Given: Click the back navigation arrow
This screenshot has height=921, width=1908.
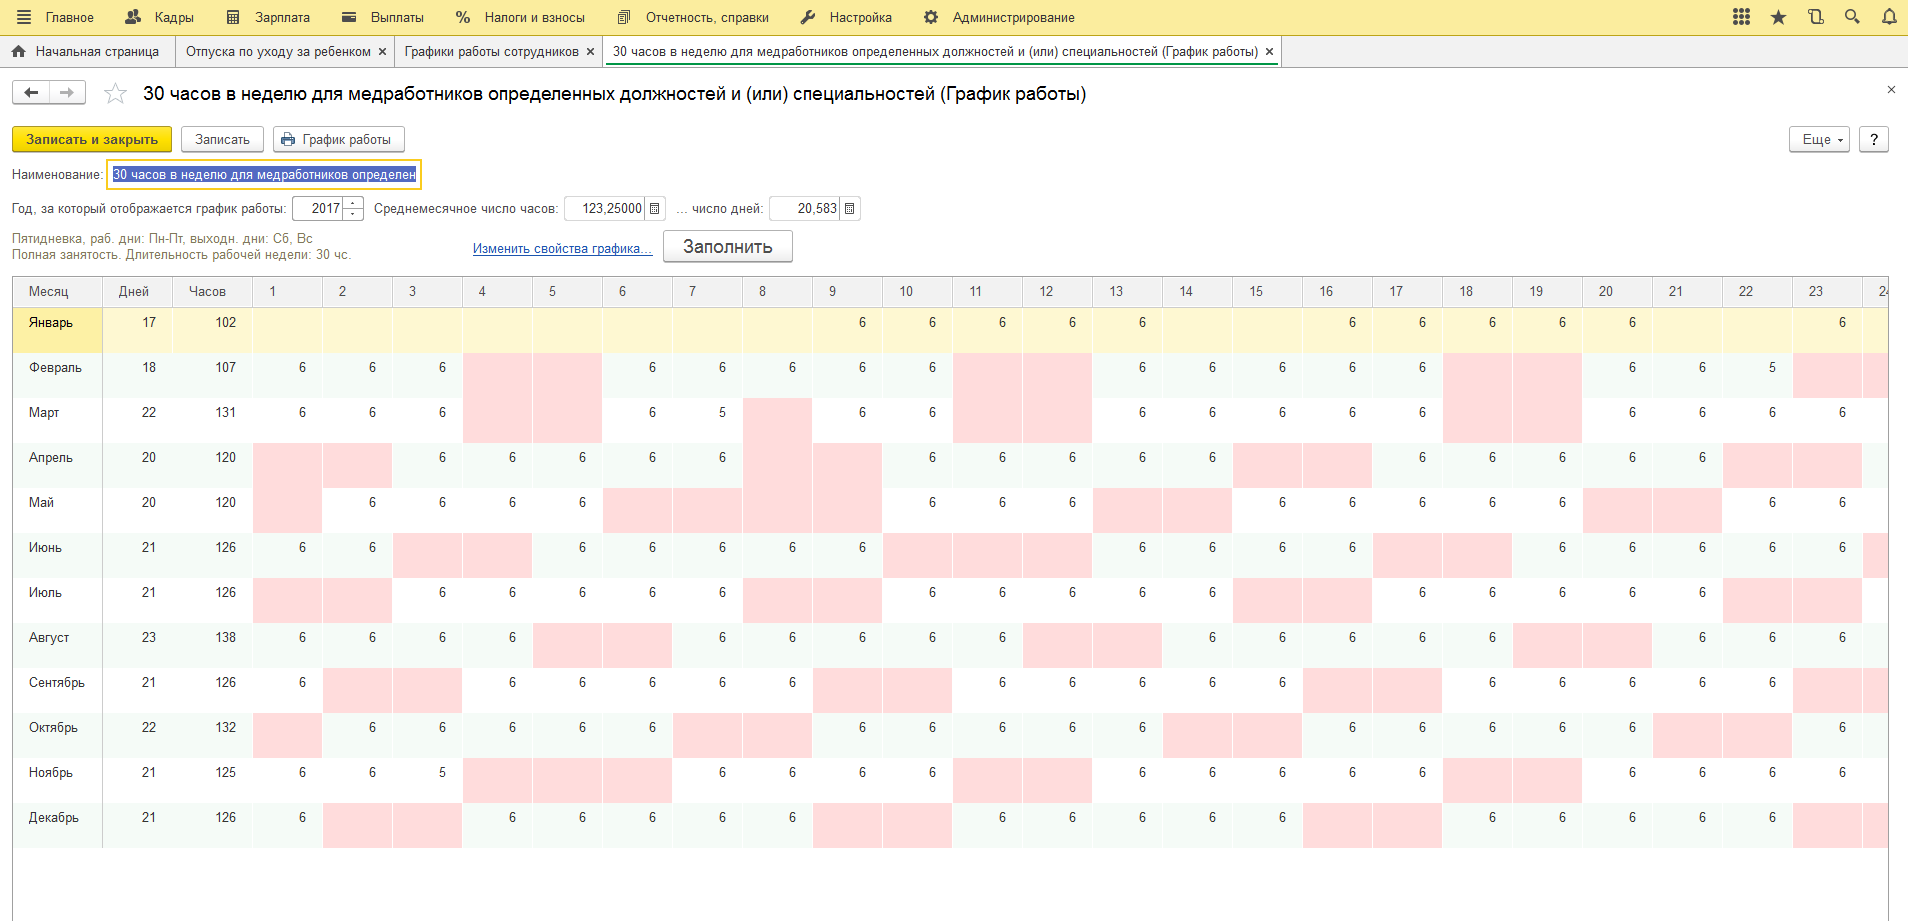Looking at the screenshot, I should (x=31, y=93).
